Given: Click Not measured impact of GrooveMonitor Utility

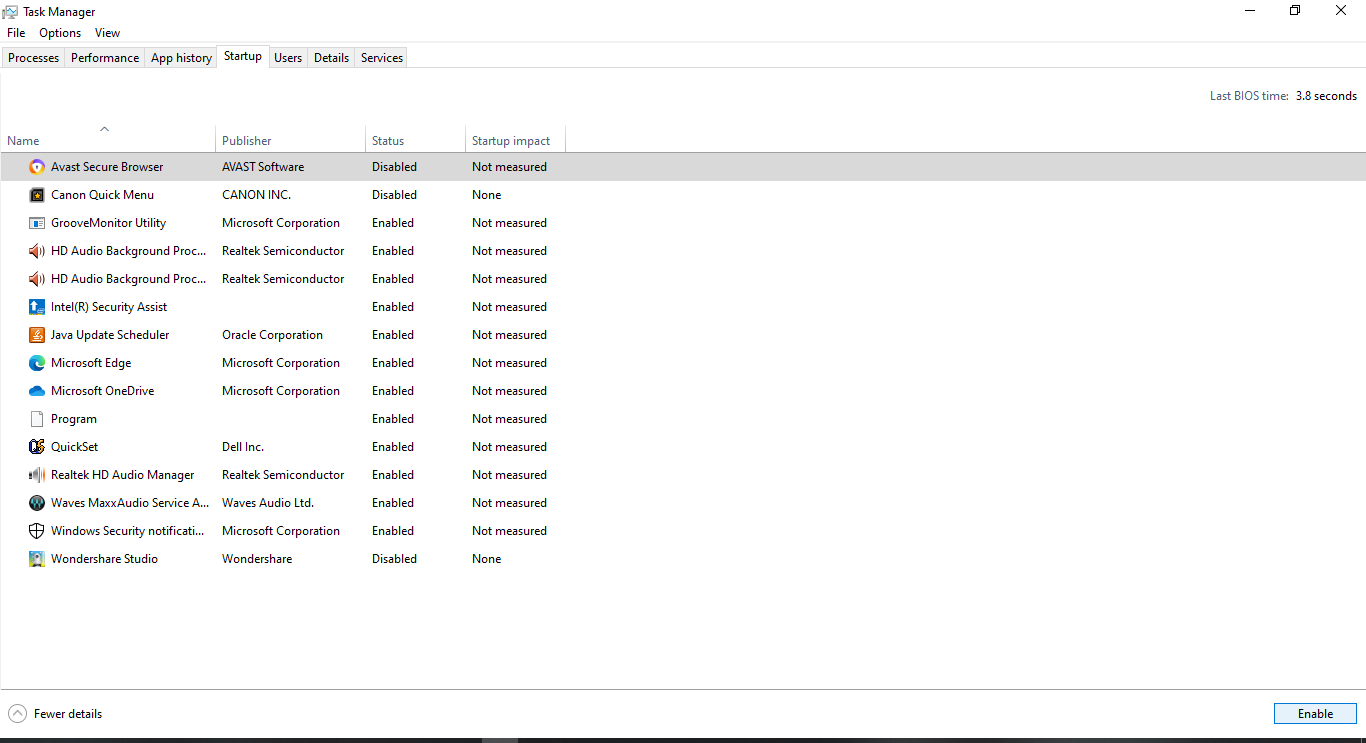Looking at the screenshot, I should 509,223.
